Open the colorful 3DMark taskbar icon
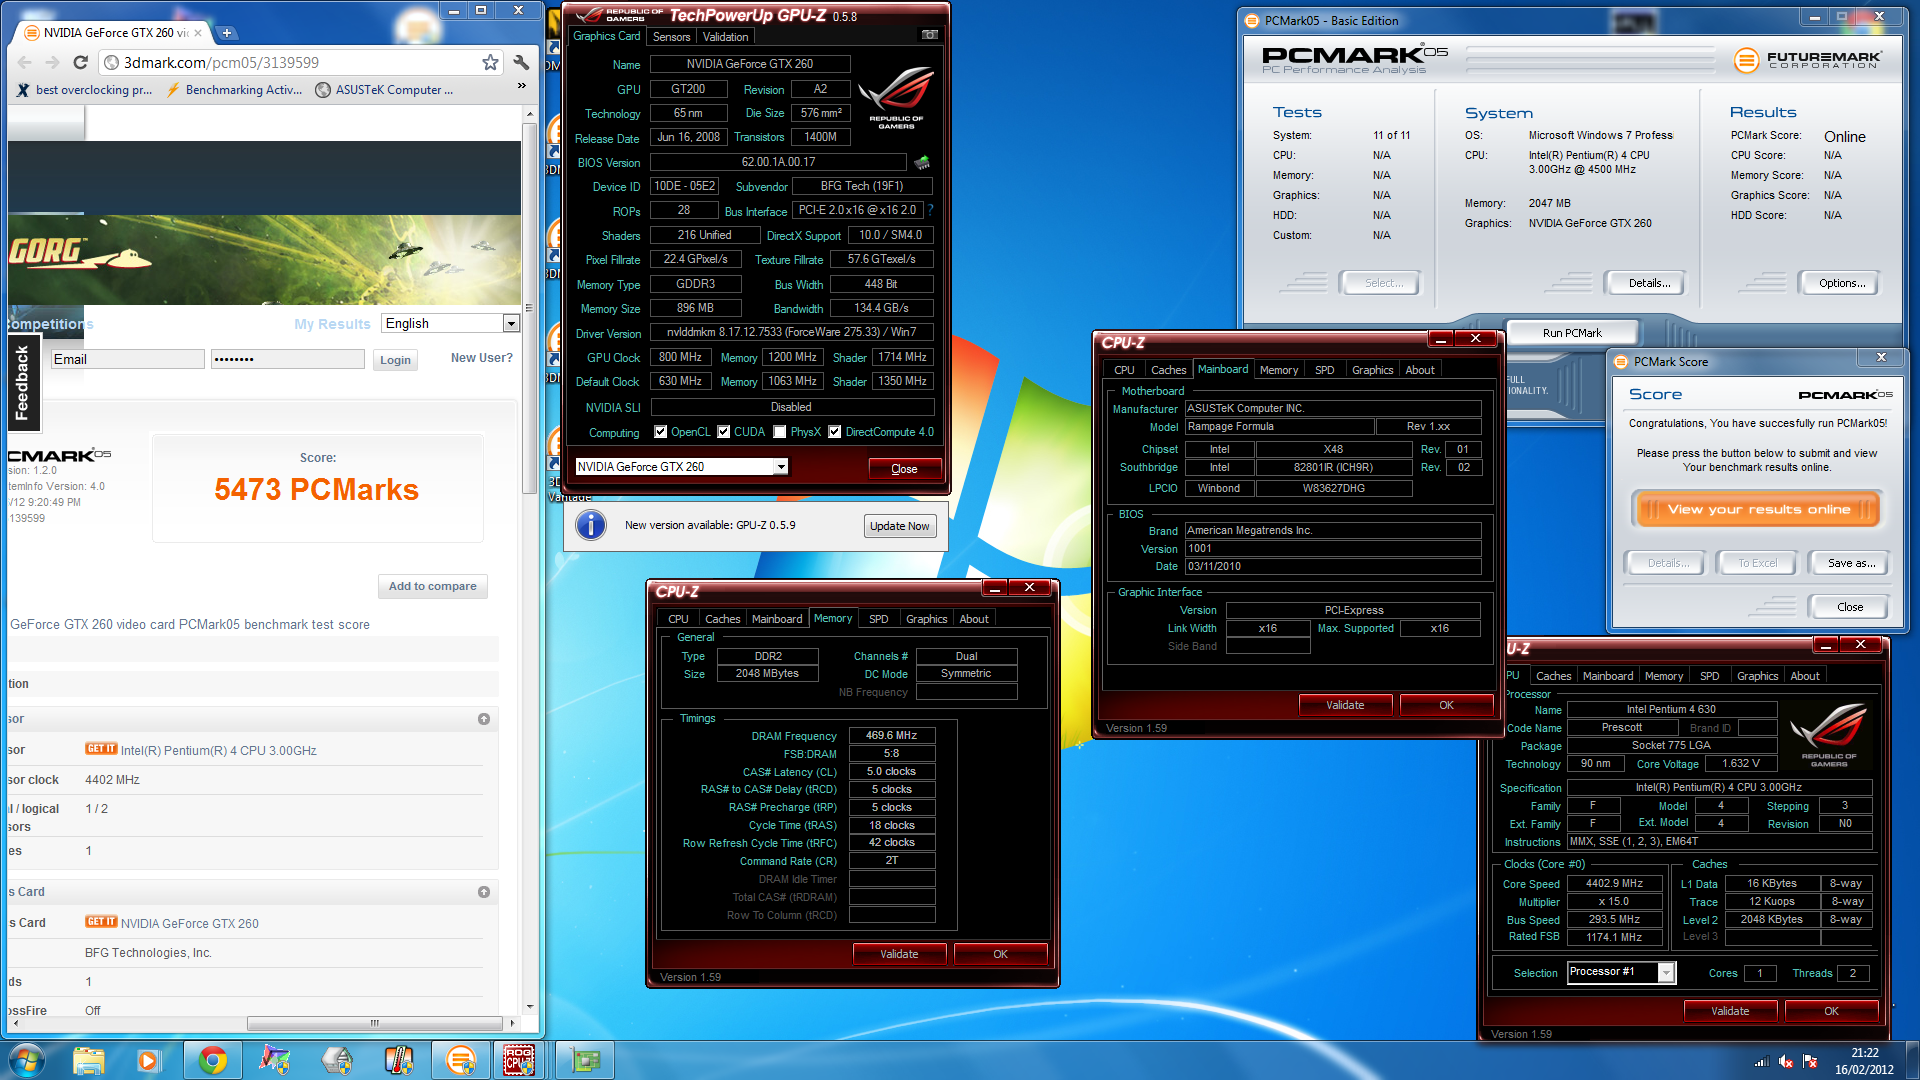The width and height of the screenshot is (1920, 1080). pos(274,1059)
